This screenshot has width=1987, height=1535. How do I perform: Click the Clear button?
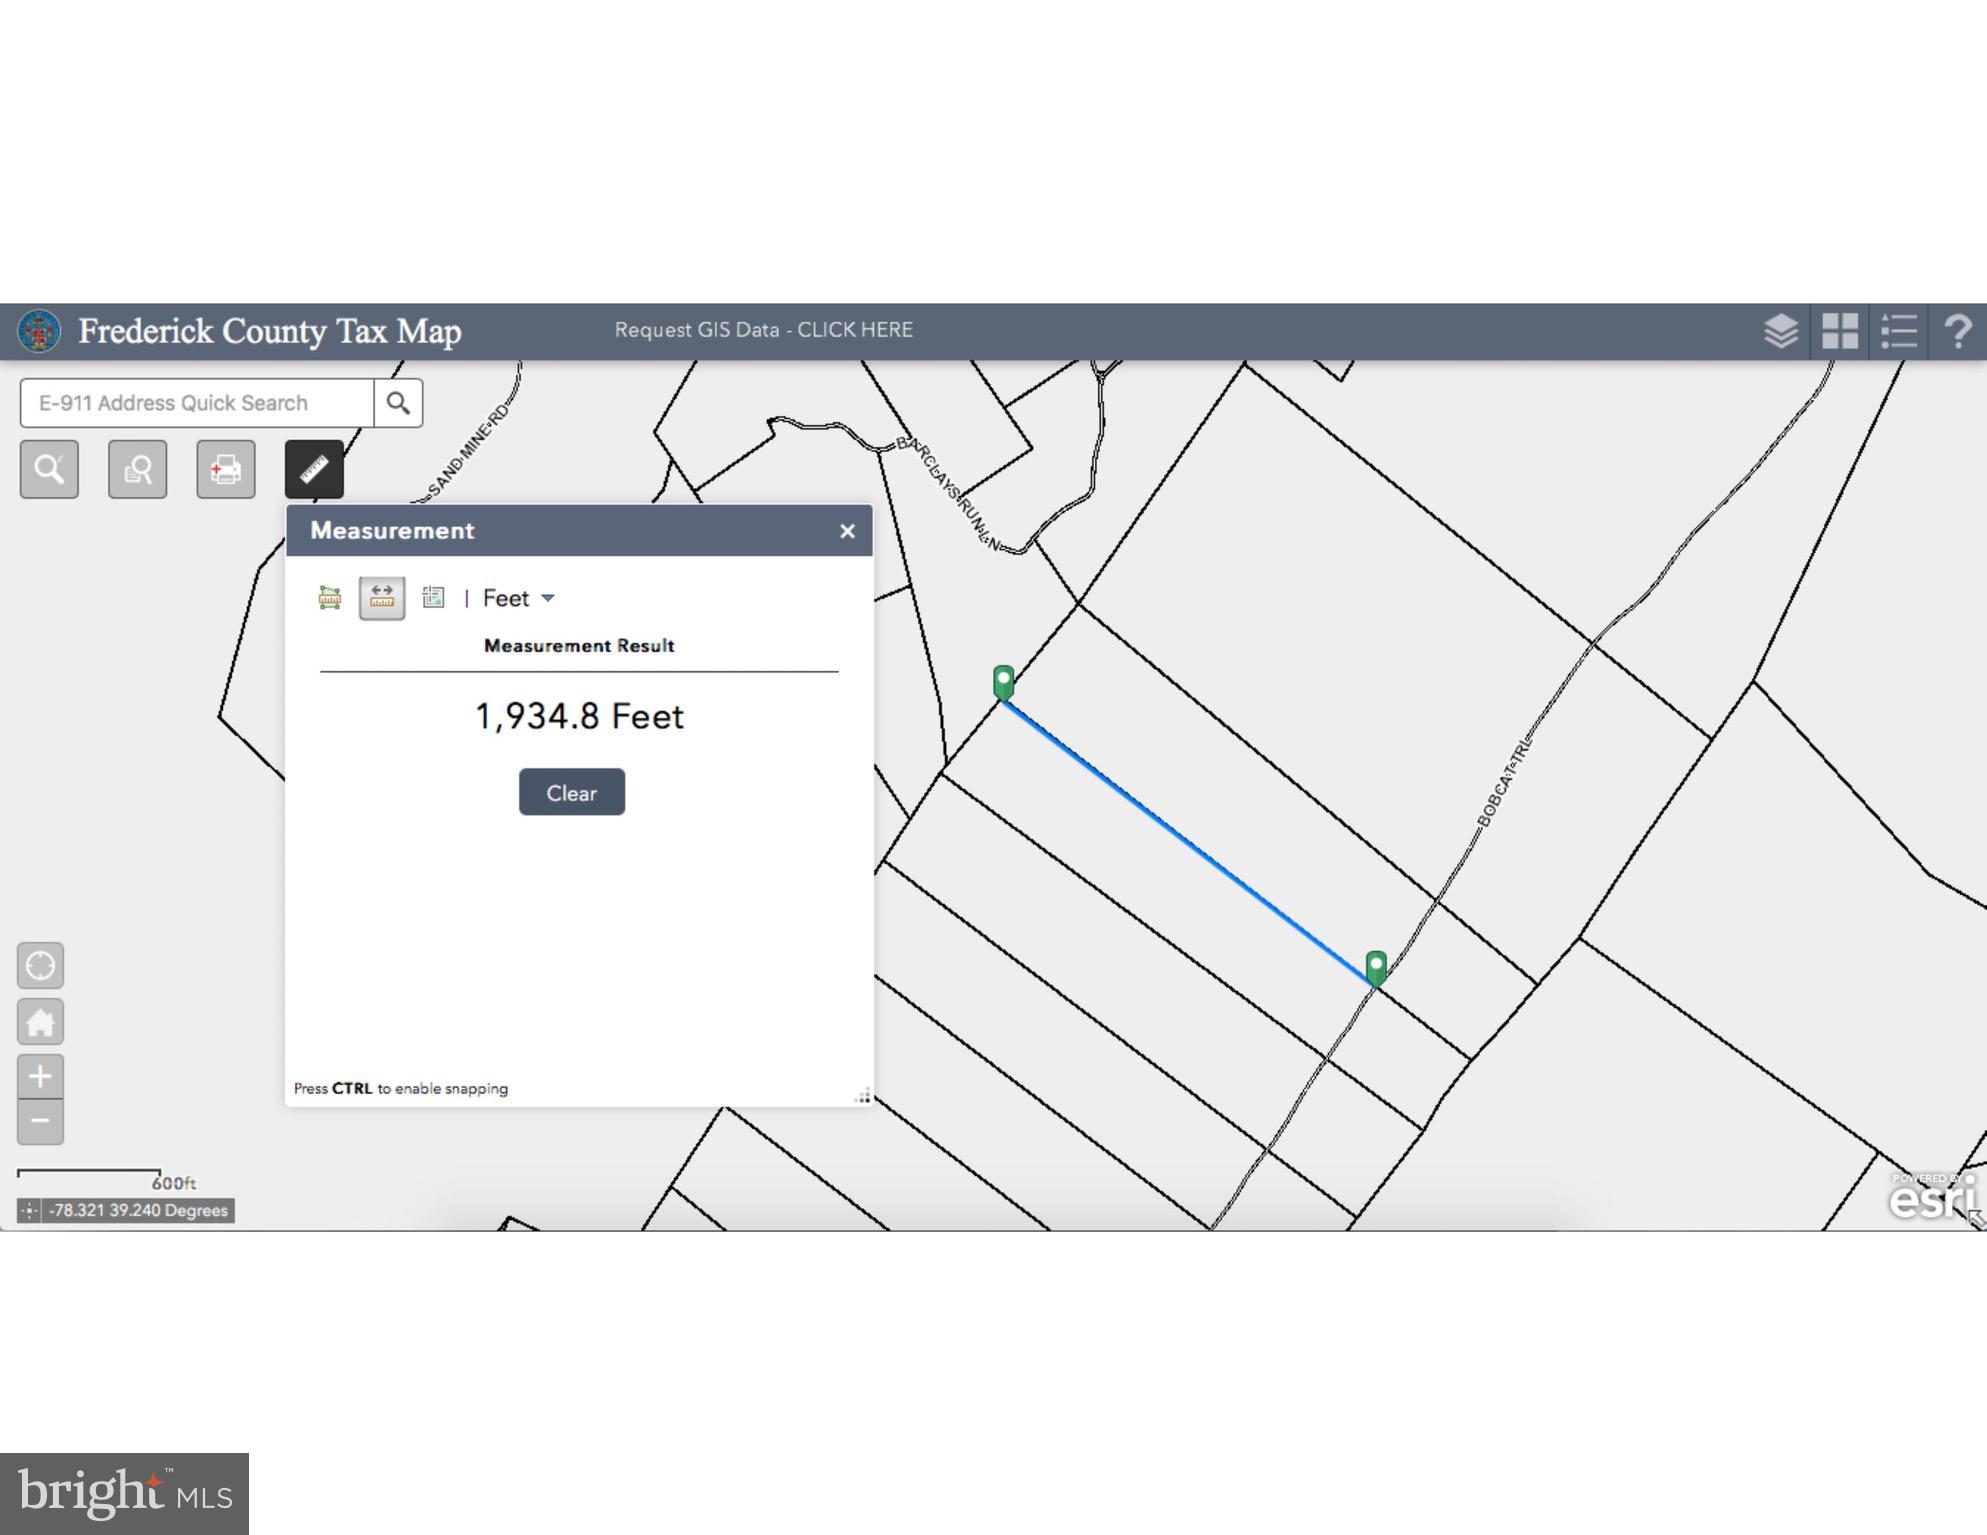click(x=571, y=792)
